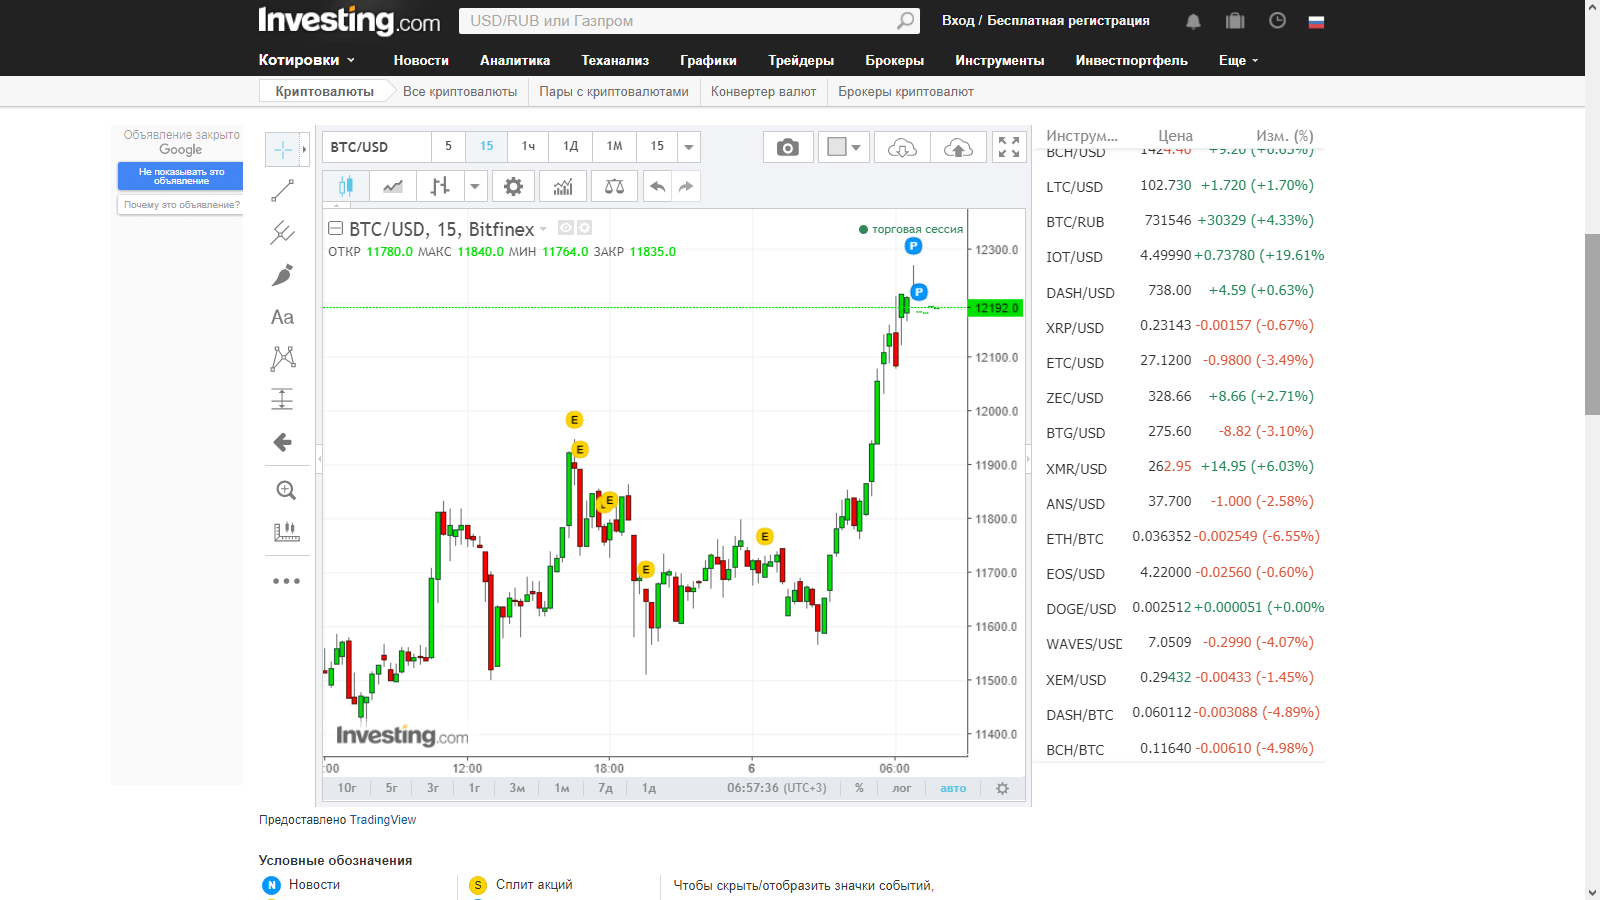Select bars chart style

pyautogui.click(x=440, y=186)
